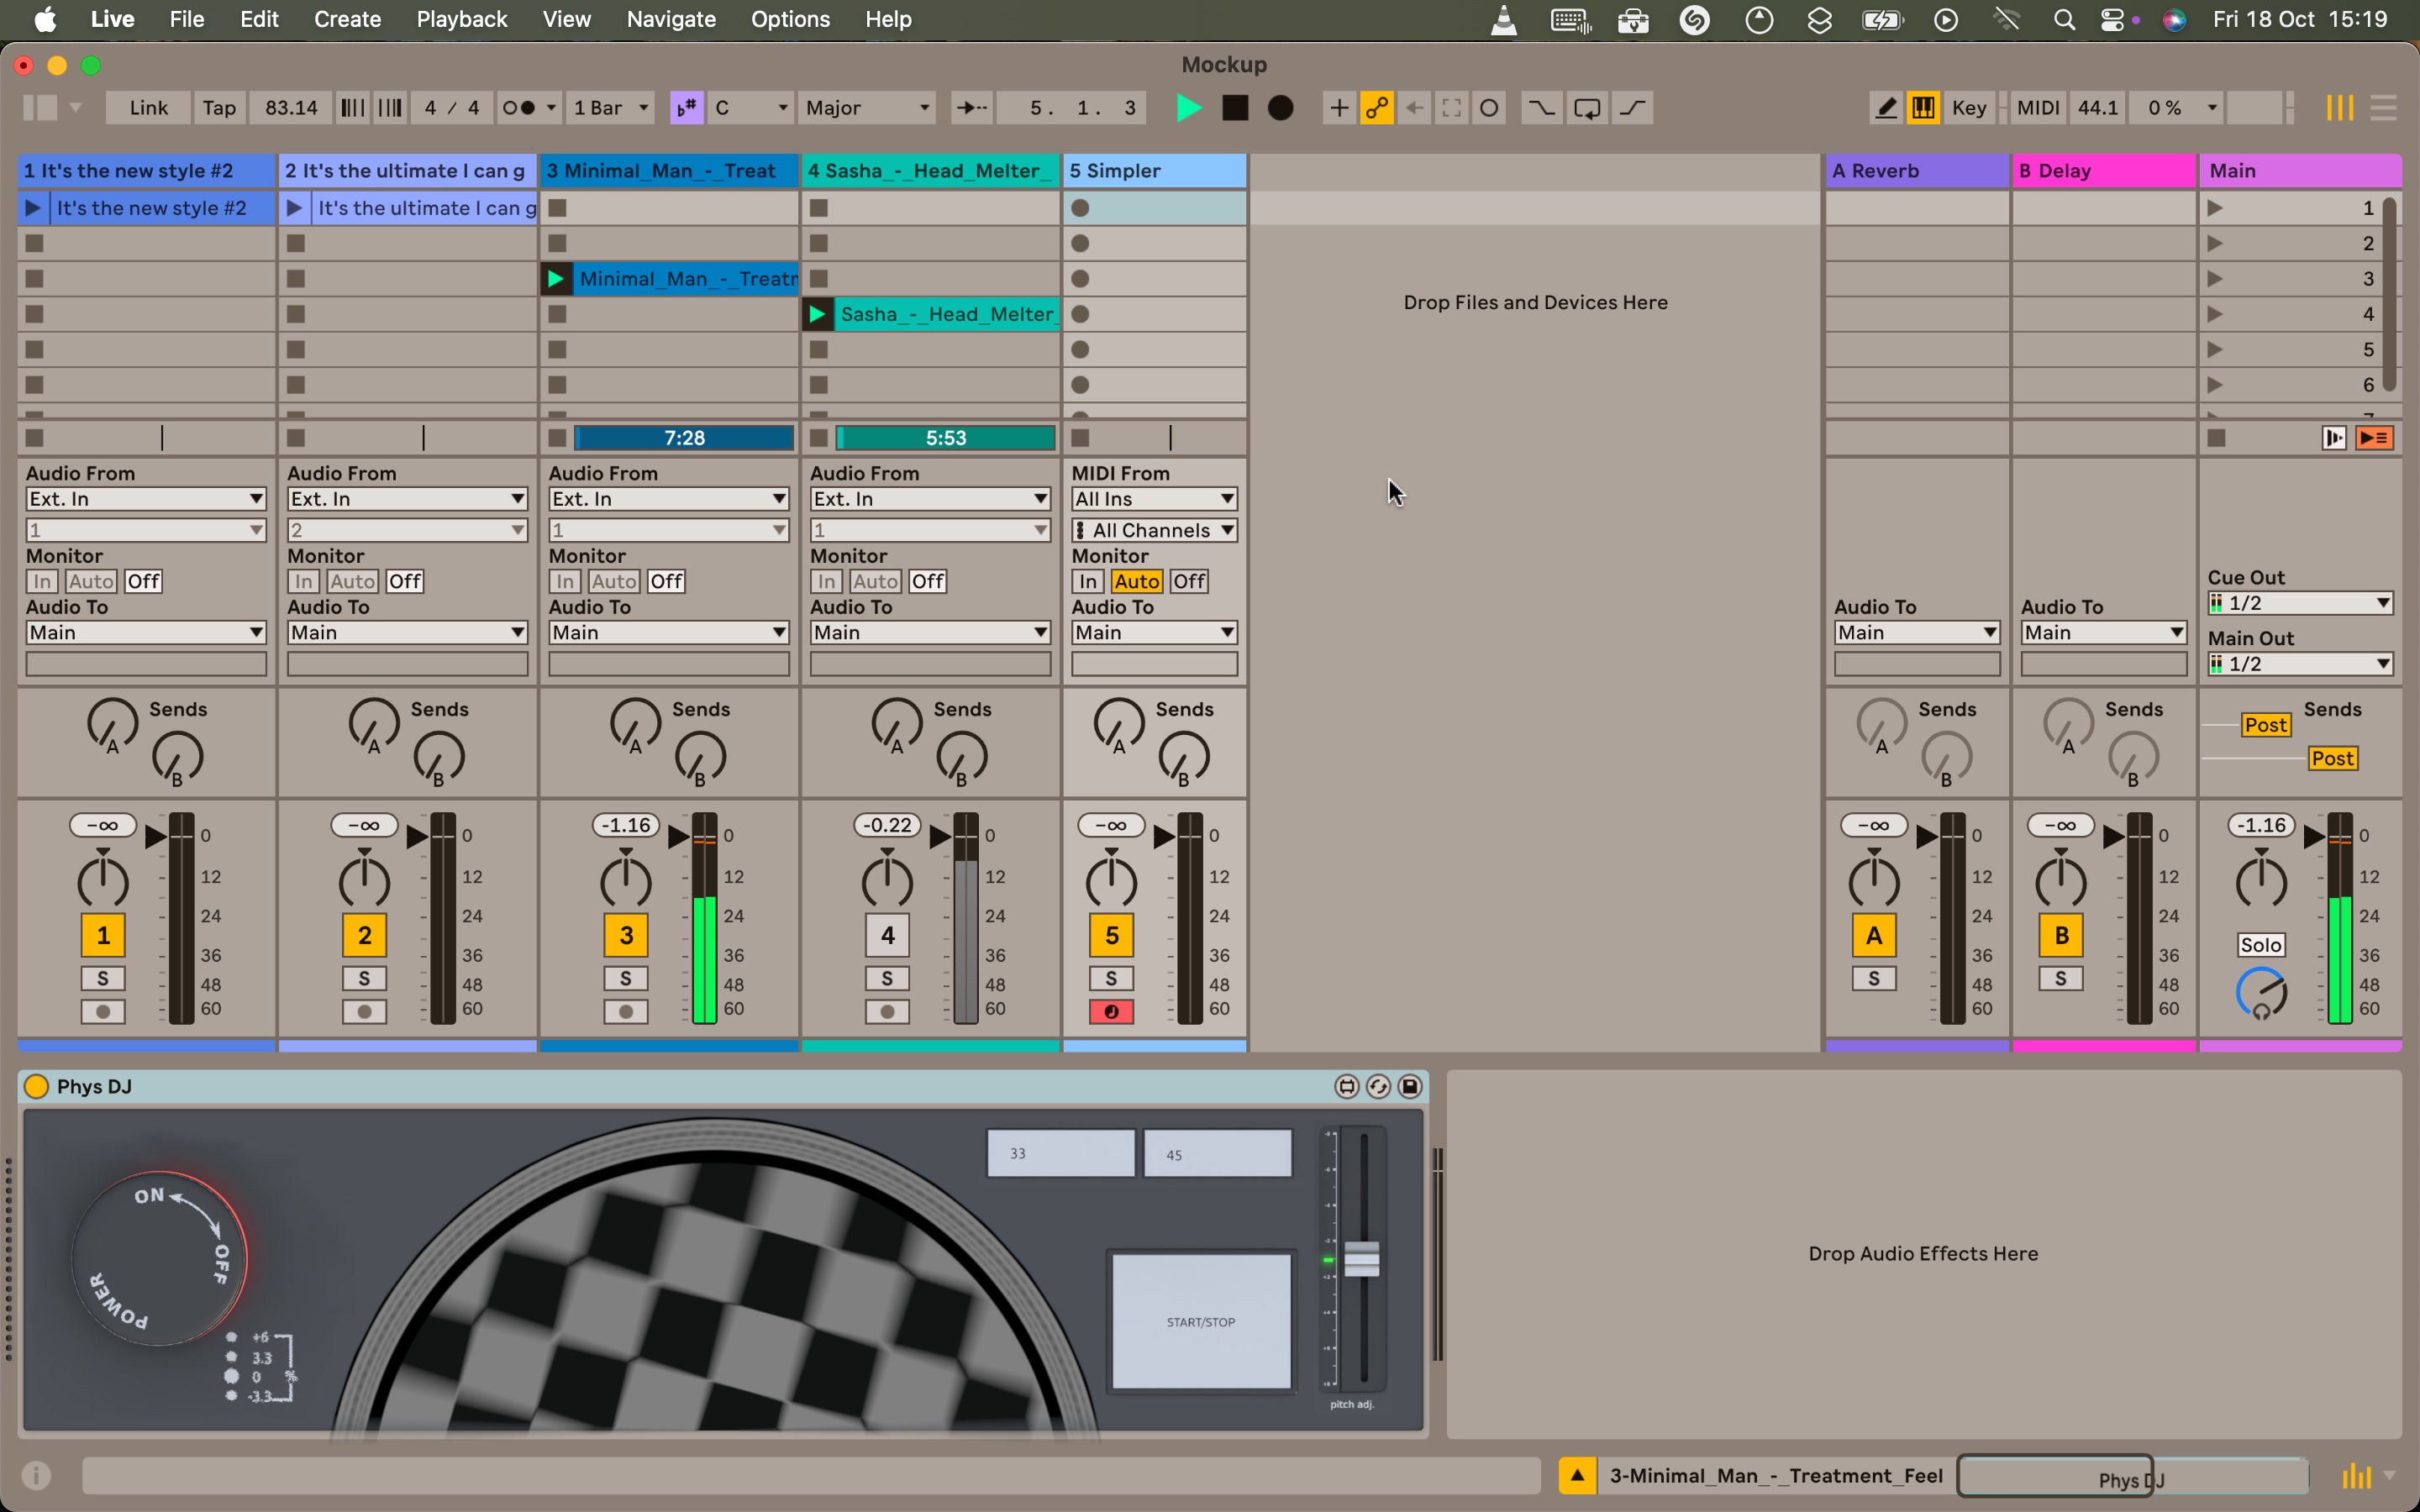Toggle the Computer MIDI Keyboard icon

point(1923,108)
